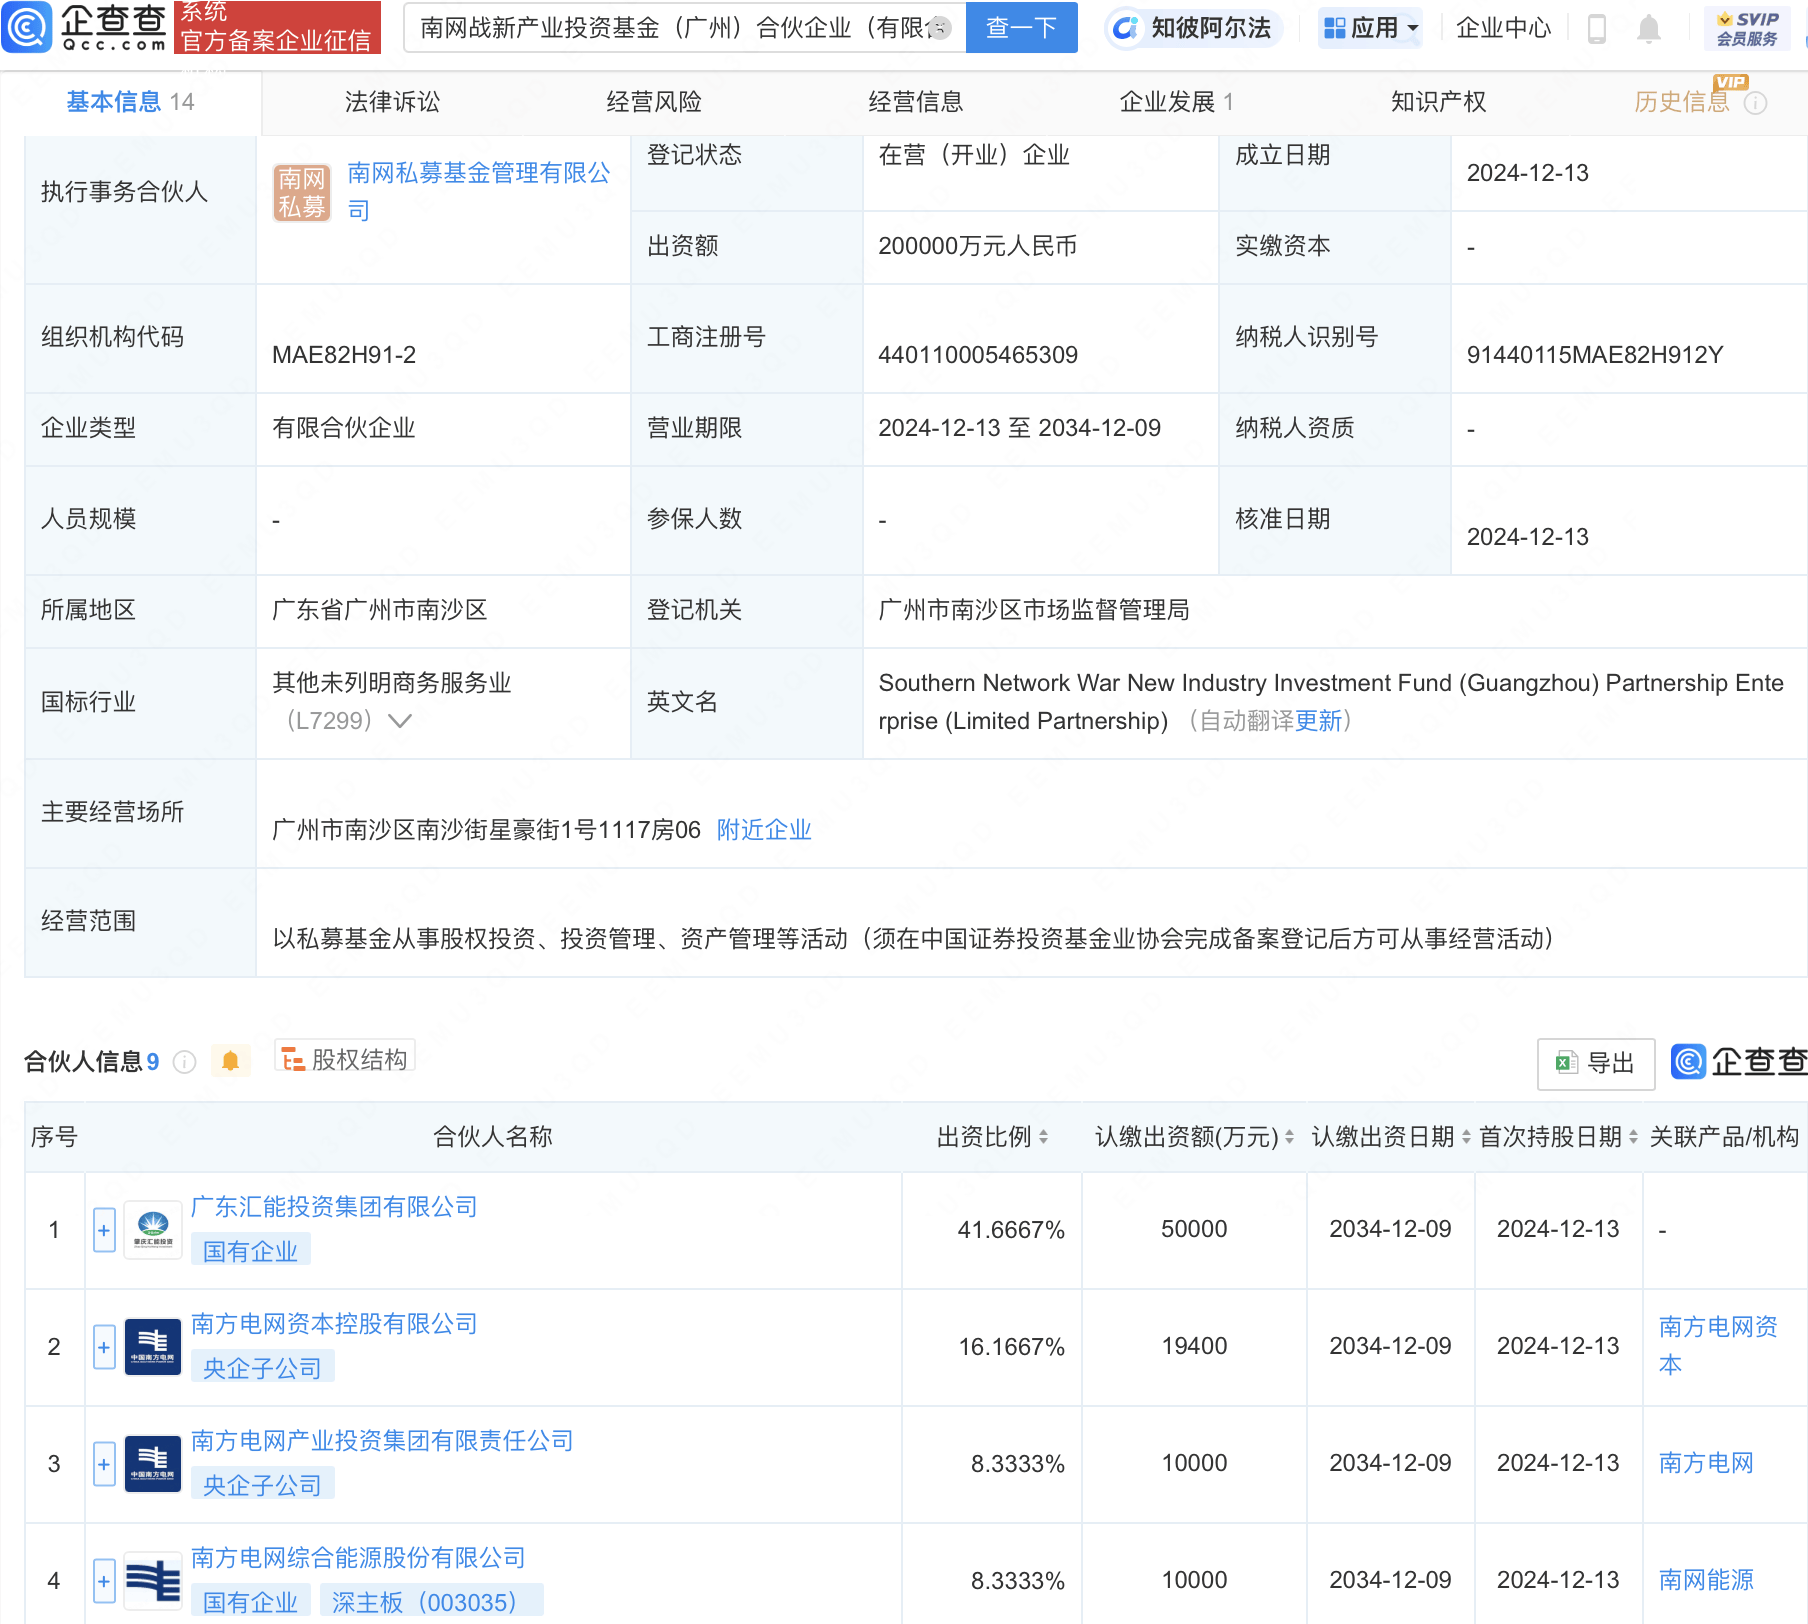Click 广东汇能投资集团 company logo
This screenshot has height=1624, width=1808.
pyautogui.click(x=153, y=1230)
